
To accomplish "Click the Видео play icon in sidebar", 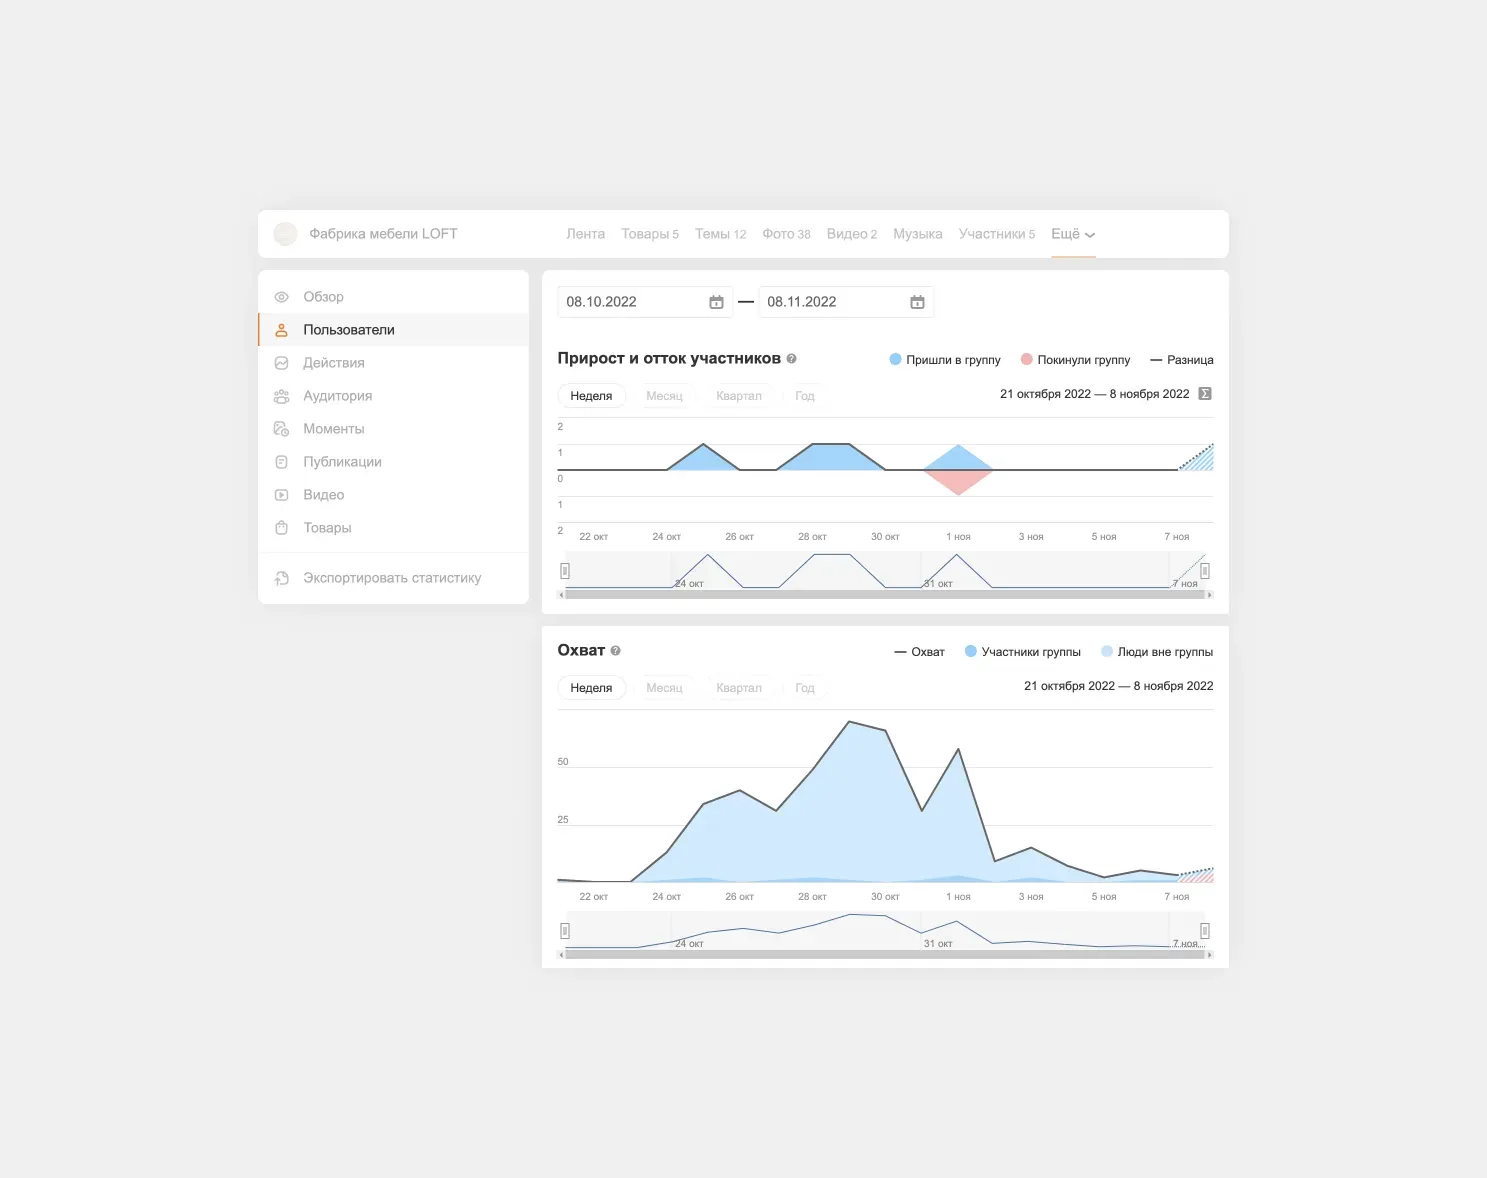I will 282,495.
